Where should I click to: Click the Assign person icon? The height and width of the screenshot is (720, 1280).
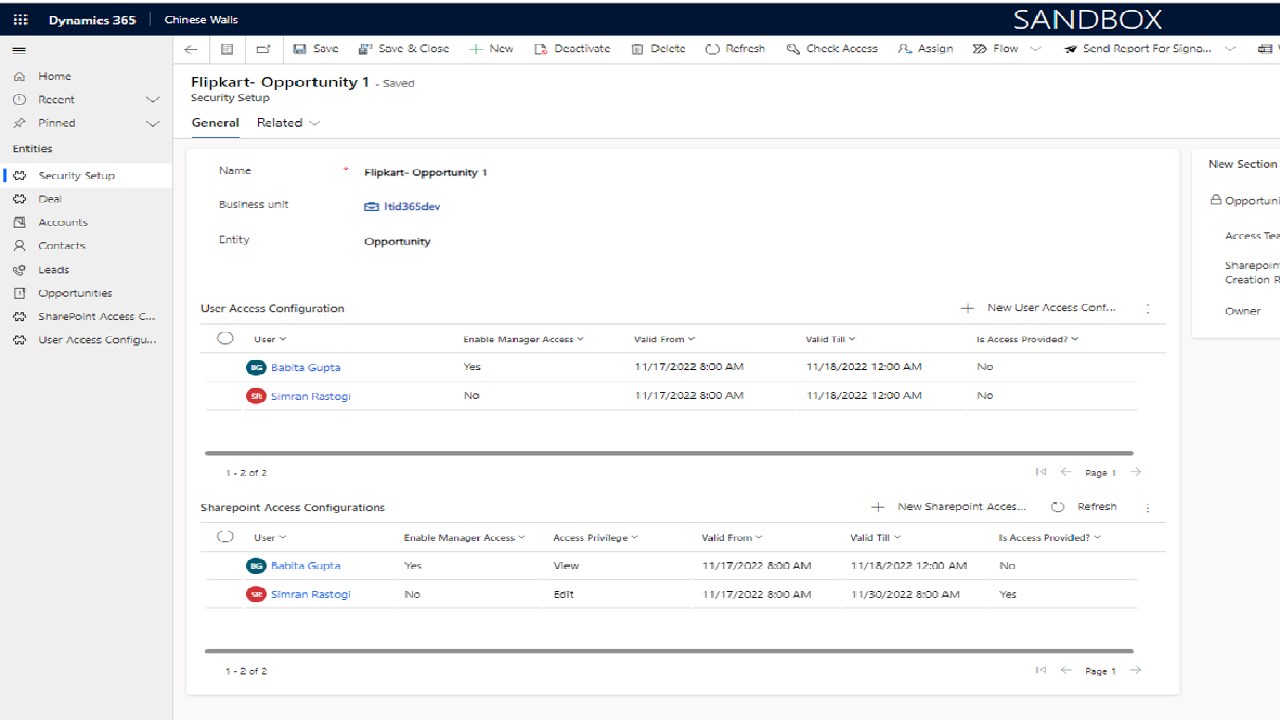[x=904, y=49]
